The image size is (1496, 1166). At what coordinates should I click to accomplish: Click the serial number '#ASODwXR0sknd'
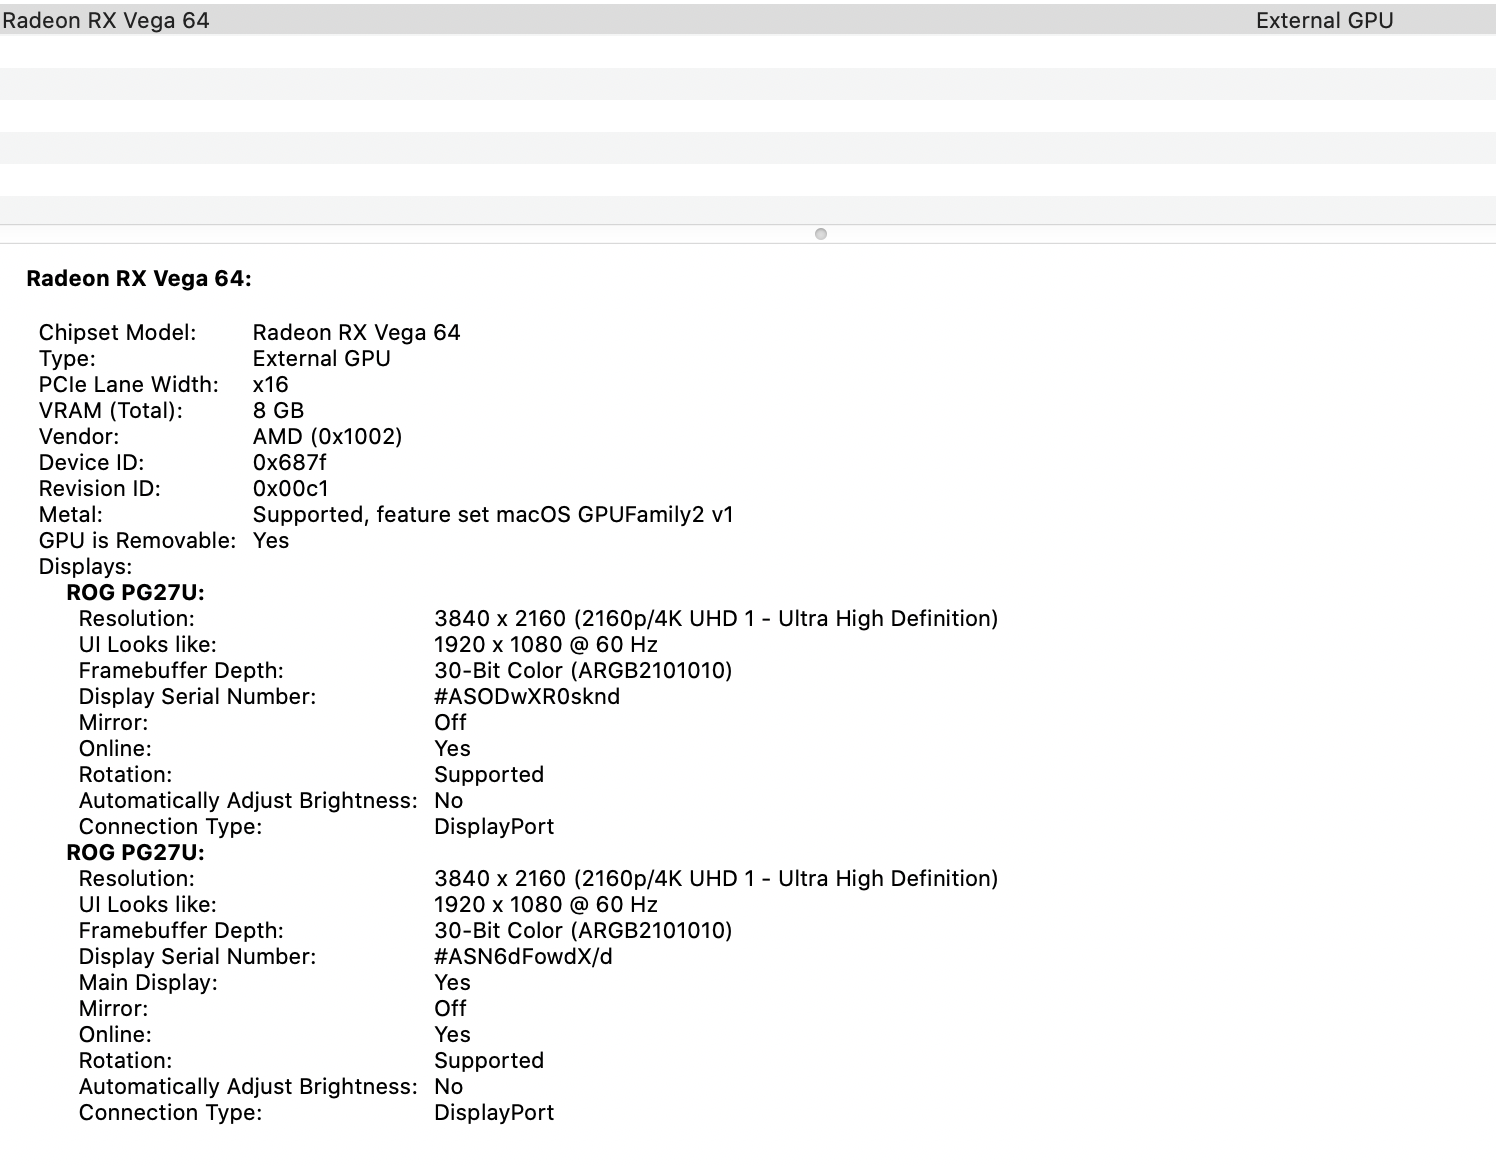click(527, 697)
